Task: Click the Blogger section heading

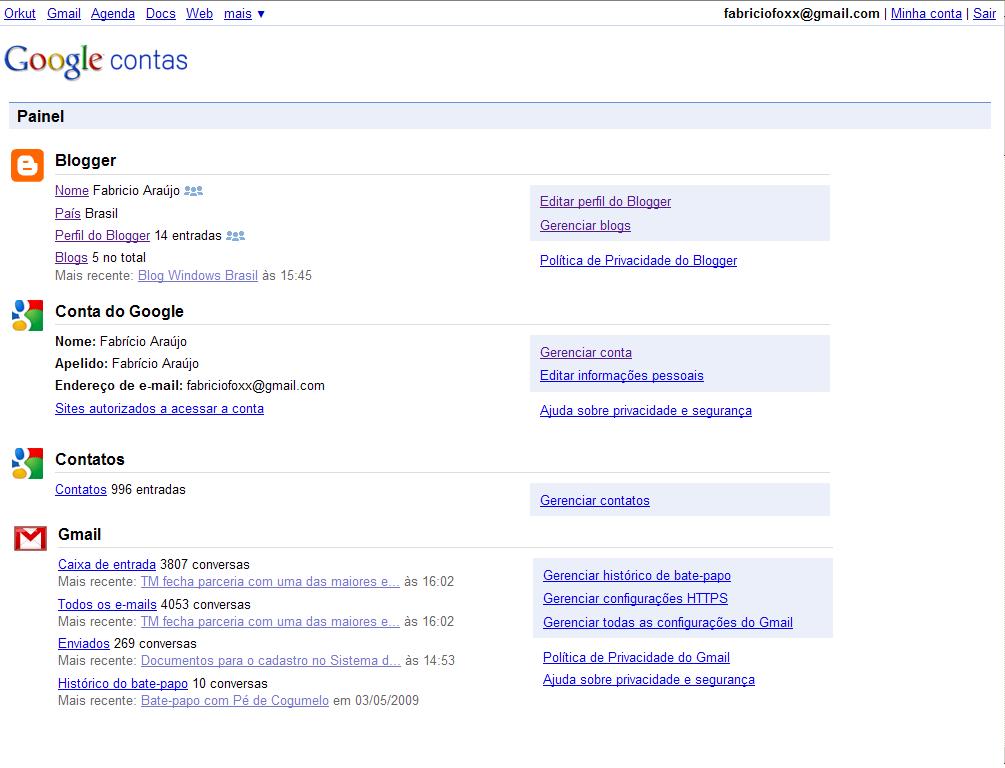Action: click(85, 160)
